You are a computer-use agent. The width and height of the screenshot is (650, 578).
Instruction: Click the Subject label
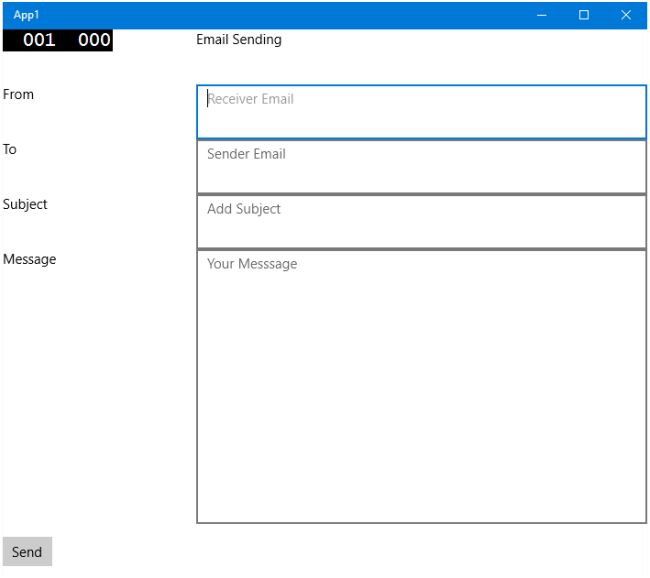(25, 204)
